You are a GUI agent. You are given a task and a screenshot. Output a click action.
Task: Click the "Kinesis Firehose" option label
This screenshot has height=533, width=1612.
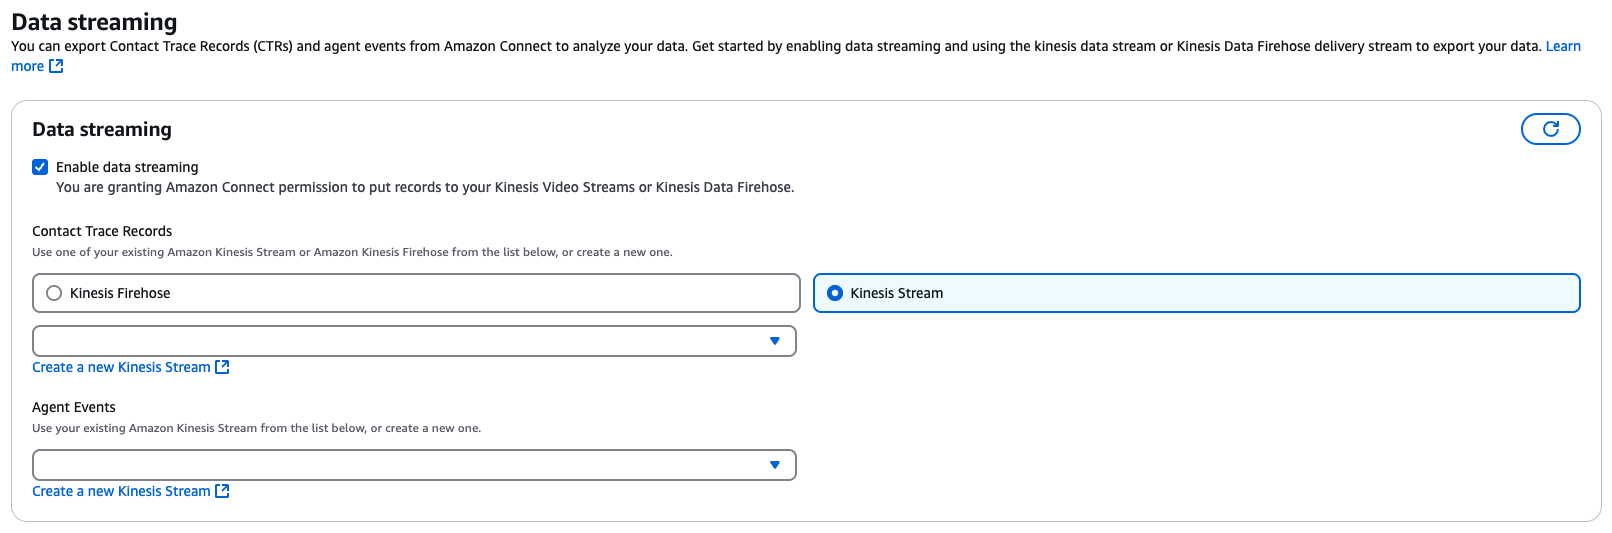(120, 293)
